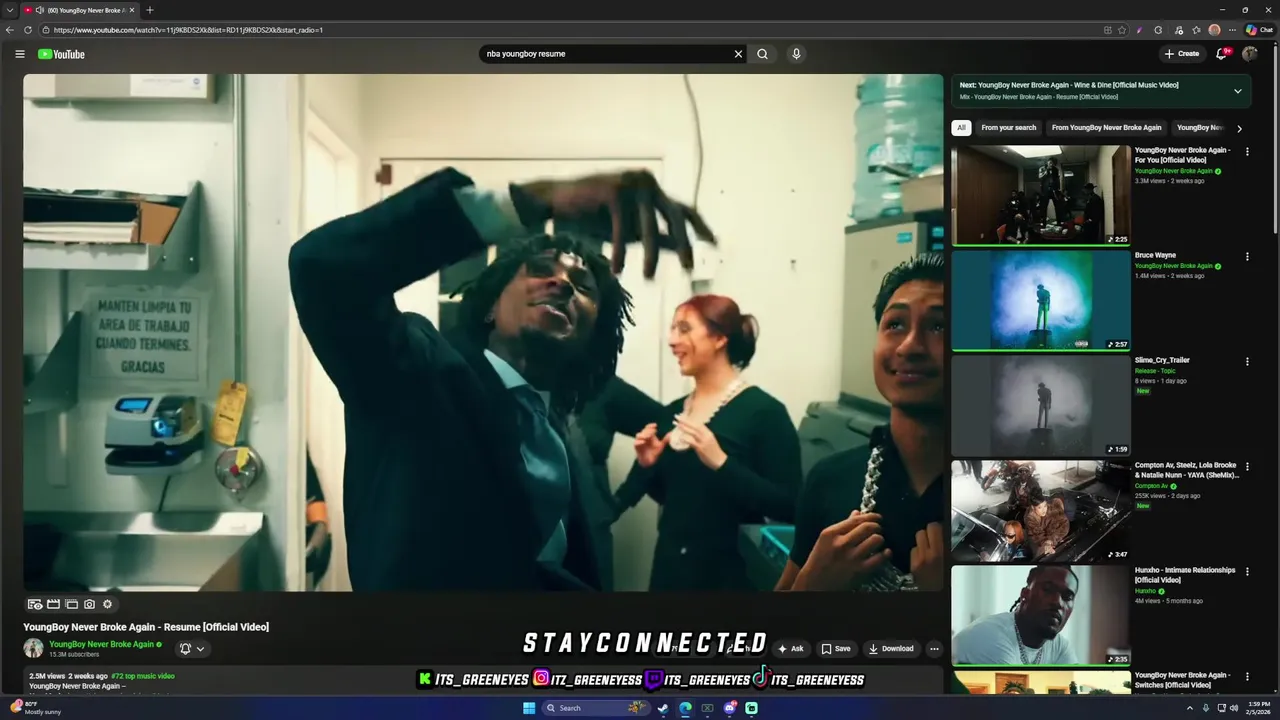Screen dimensions: 1280x720
Task: Open the YoungBoy channel avatar
Action: point(34,648)
